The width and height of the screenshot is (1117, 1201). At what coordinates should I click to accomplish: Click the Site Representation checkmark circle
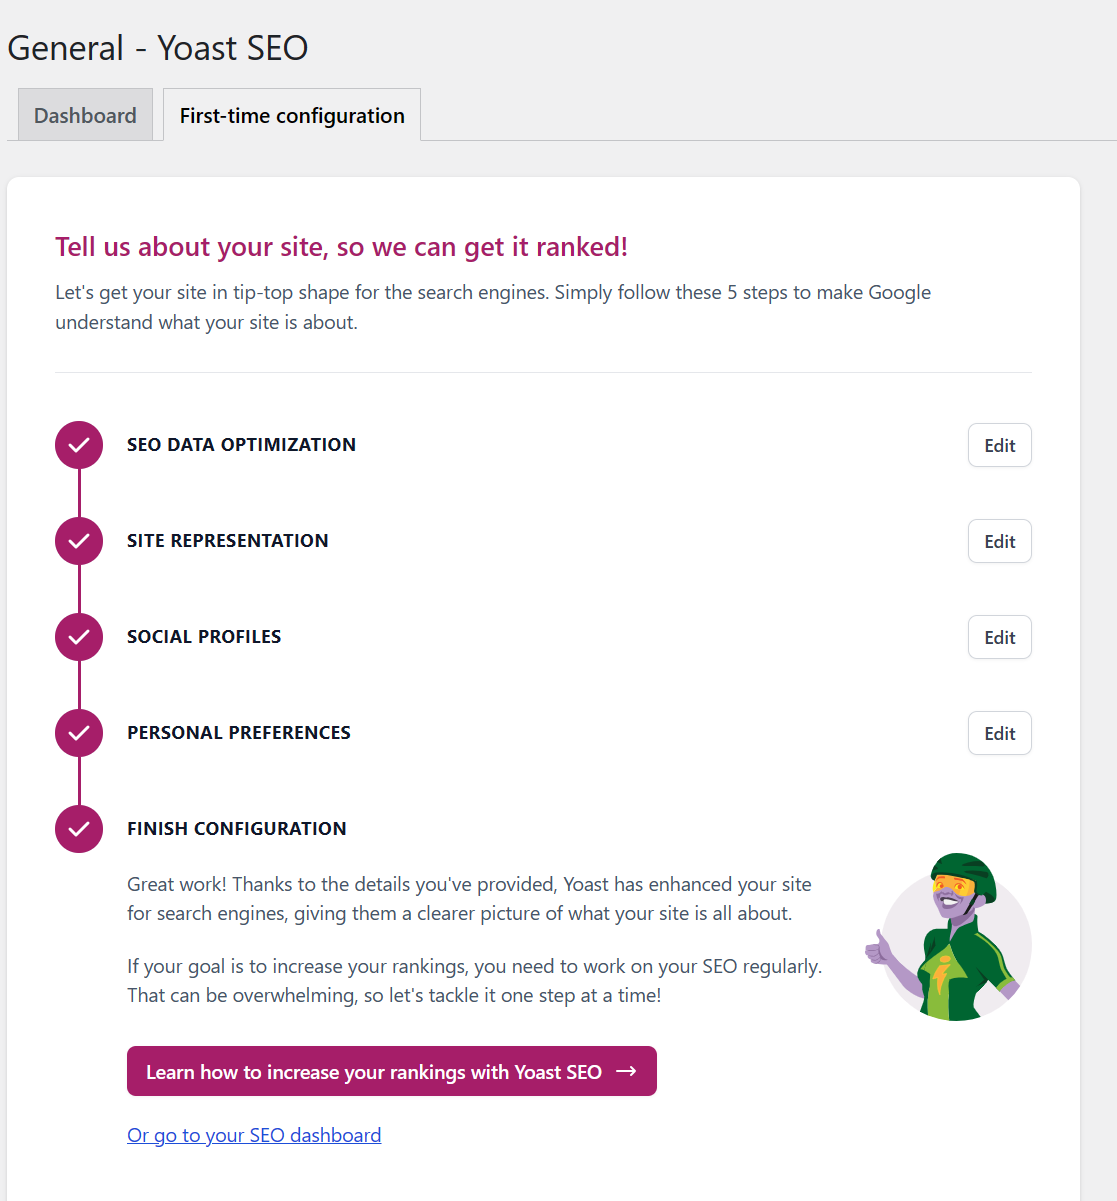[79, 541]
